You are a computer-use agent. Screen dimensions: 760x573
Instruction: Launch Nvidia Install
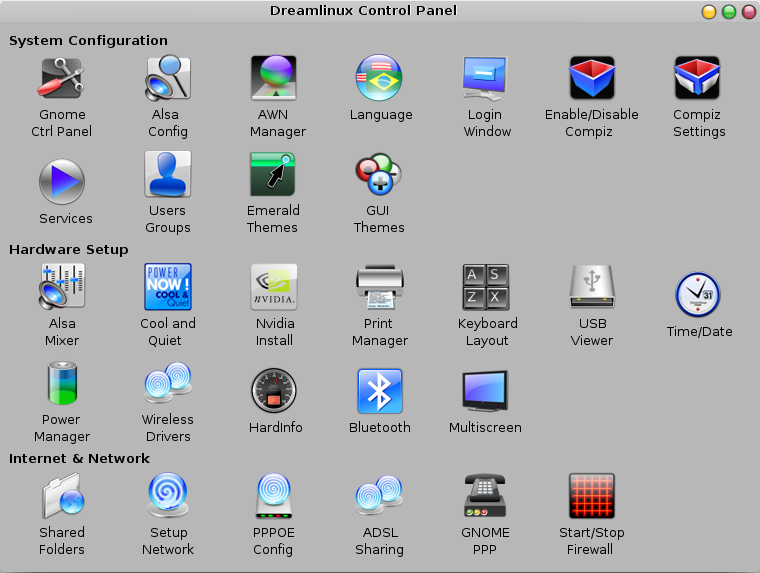coord(274,287)
